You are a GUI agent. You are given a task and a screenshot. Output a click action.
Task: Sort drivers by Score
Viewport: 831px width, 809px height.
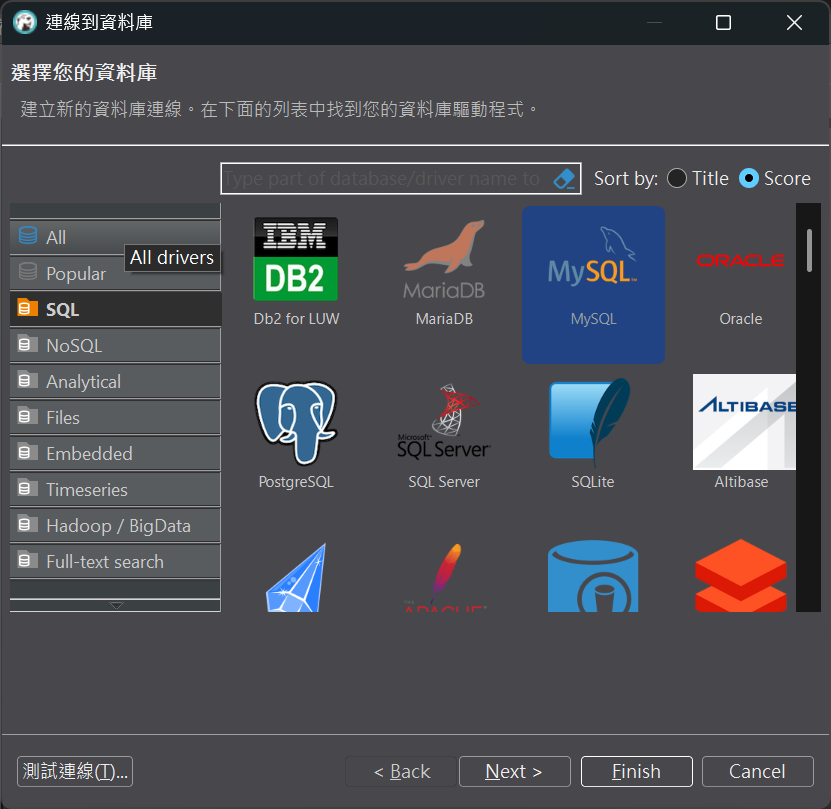pyautogui.click(x=775, y=178)
